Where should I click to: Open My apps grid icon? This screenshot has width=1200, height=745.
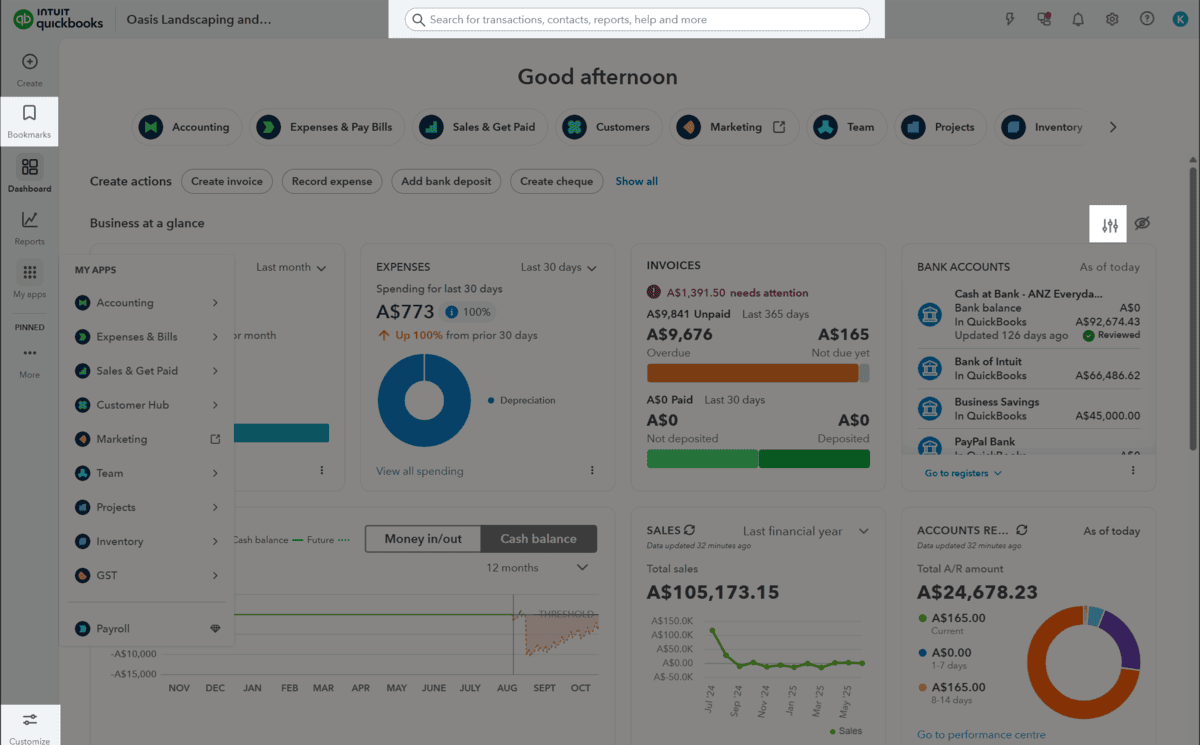tap(30, 273)
